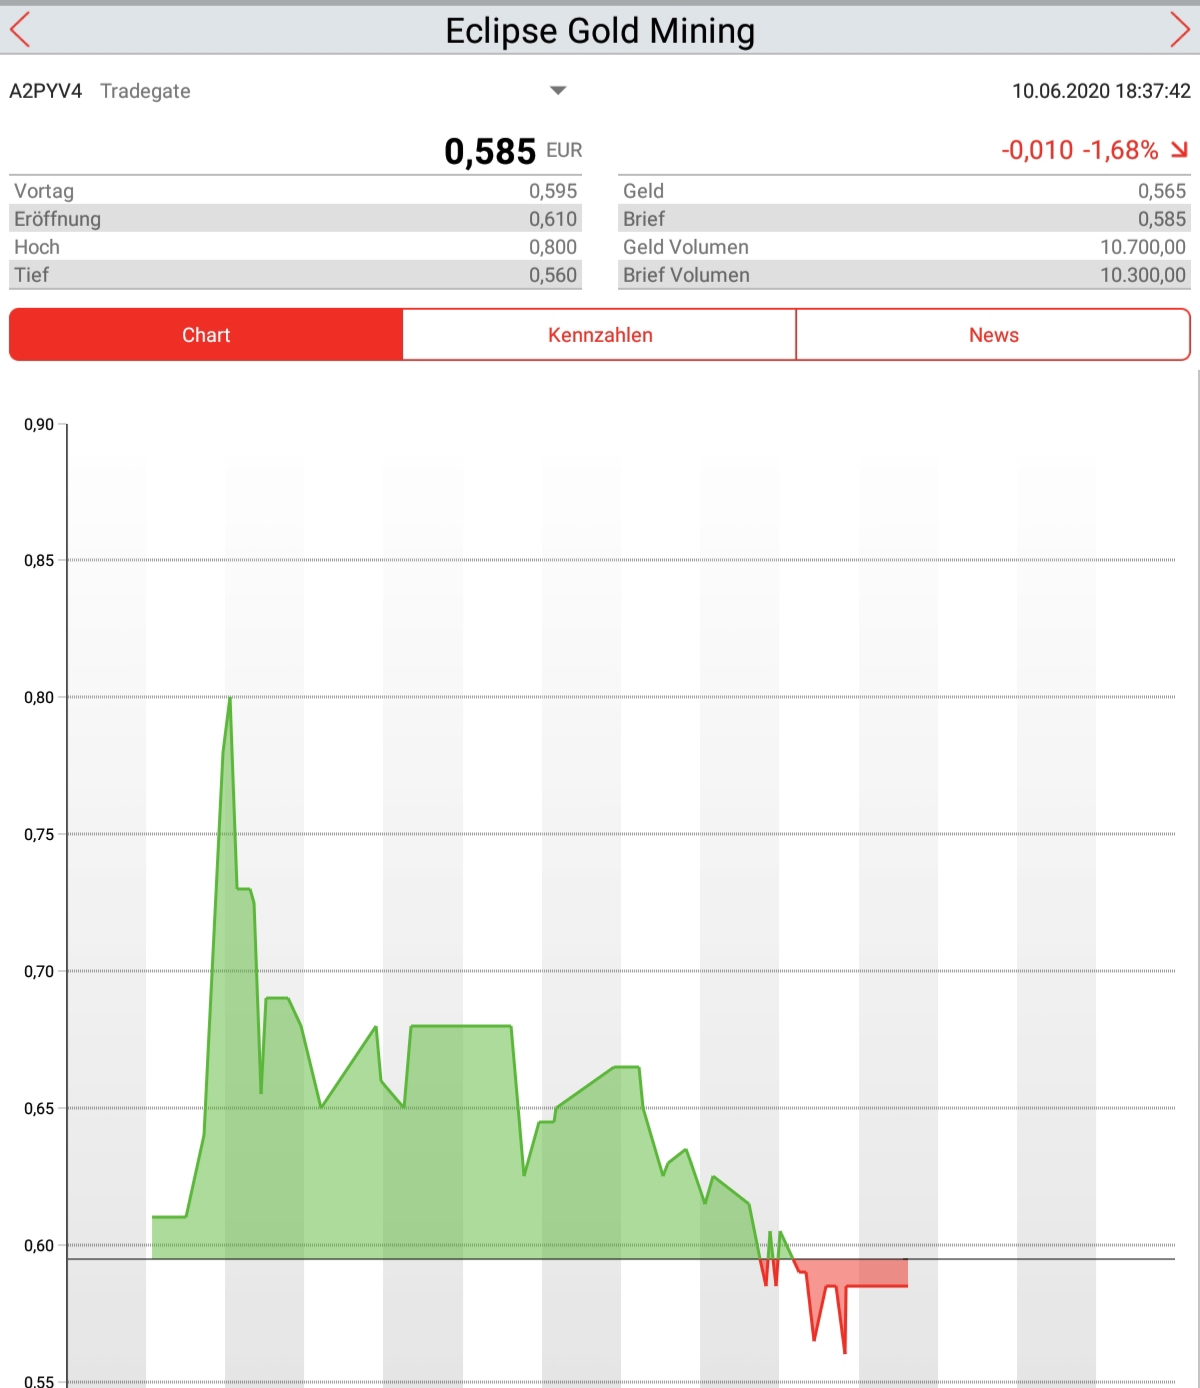
Task: Click the timestamp 10.06.2020 18:37:42
Action: 1101,91
